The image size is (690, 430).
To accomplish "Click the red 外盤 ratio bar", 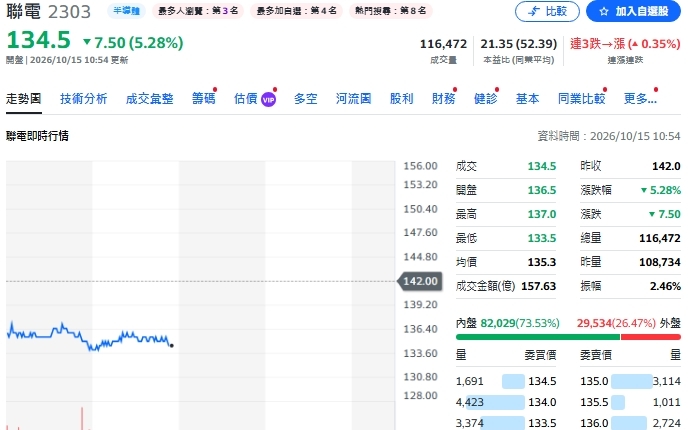I will pos(651,337).
